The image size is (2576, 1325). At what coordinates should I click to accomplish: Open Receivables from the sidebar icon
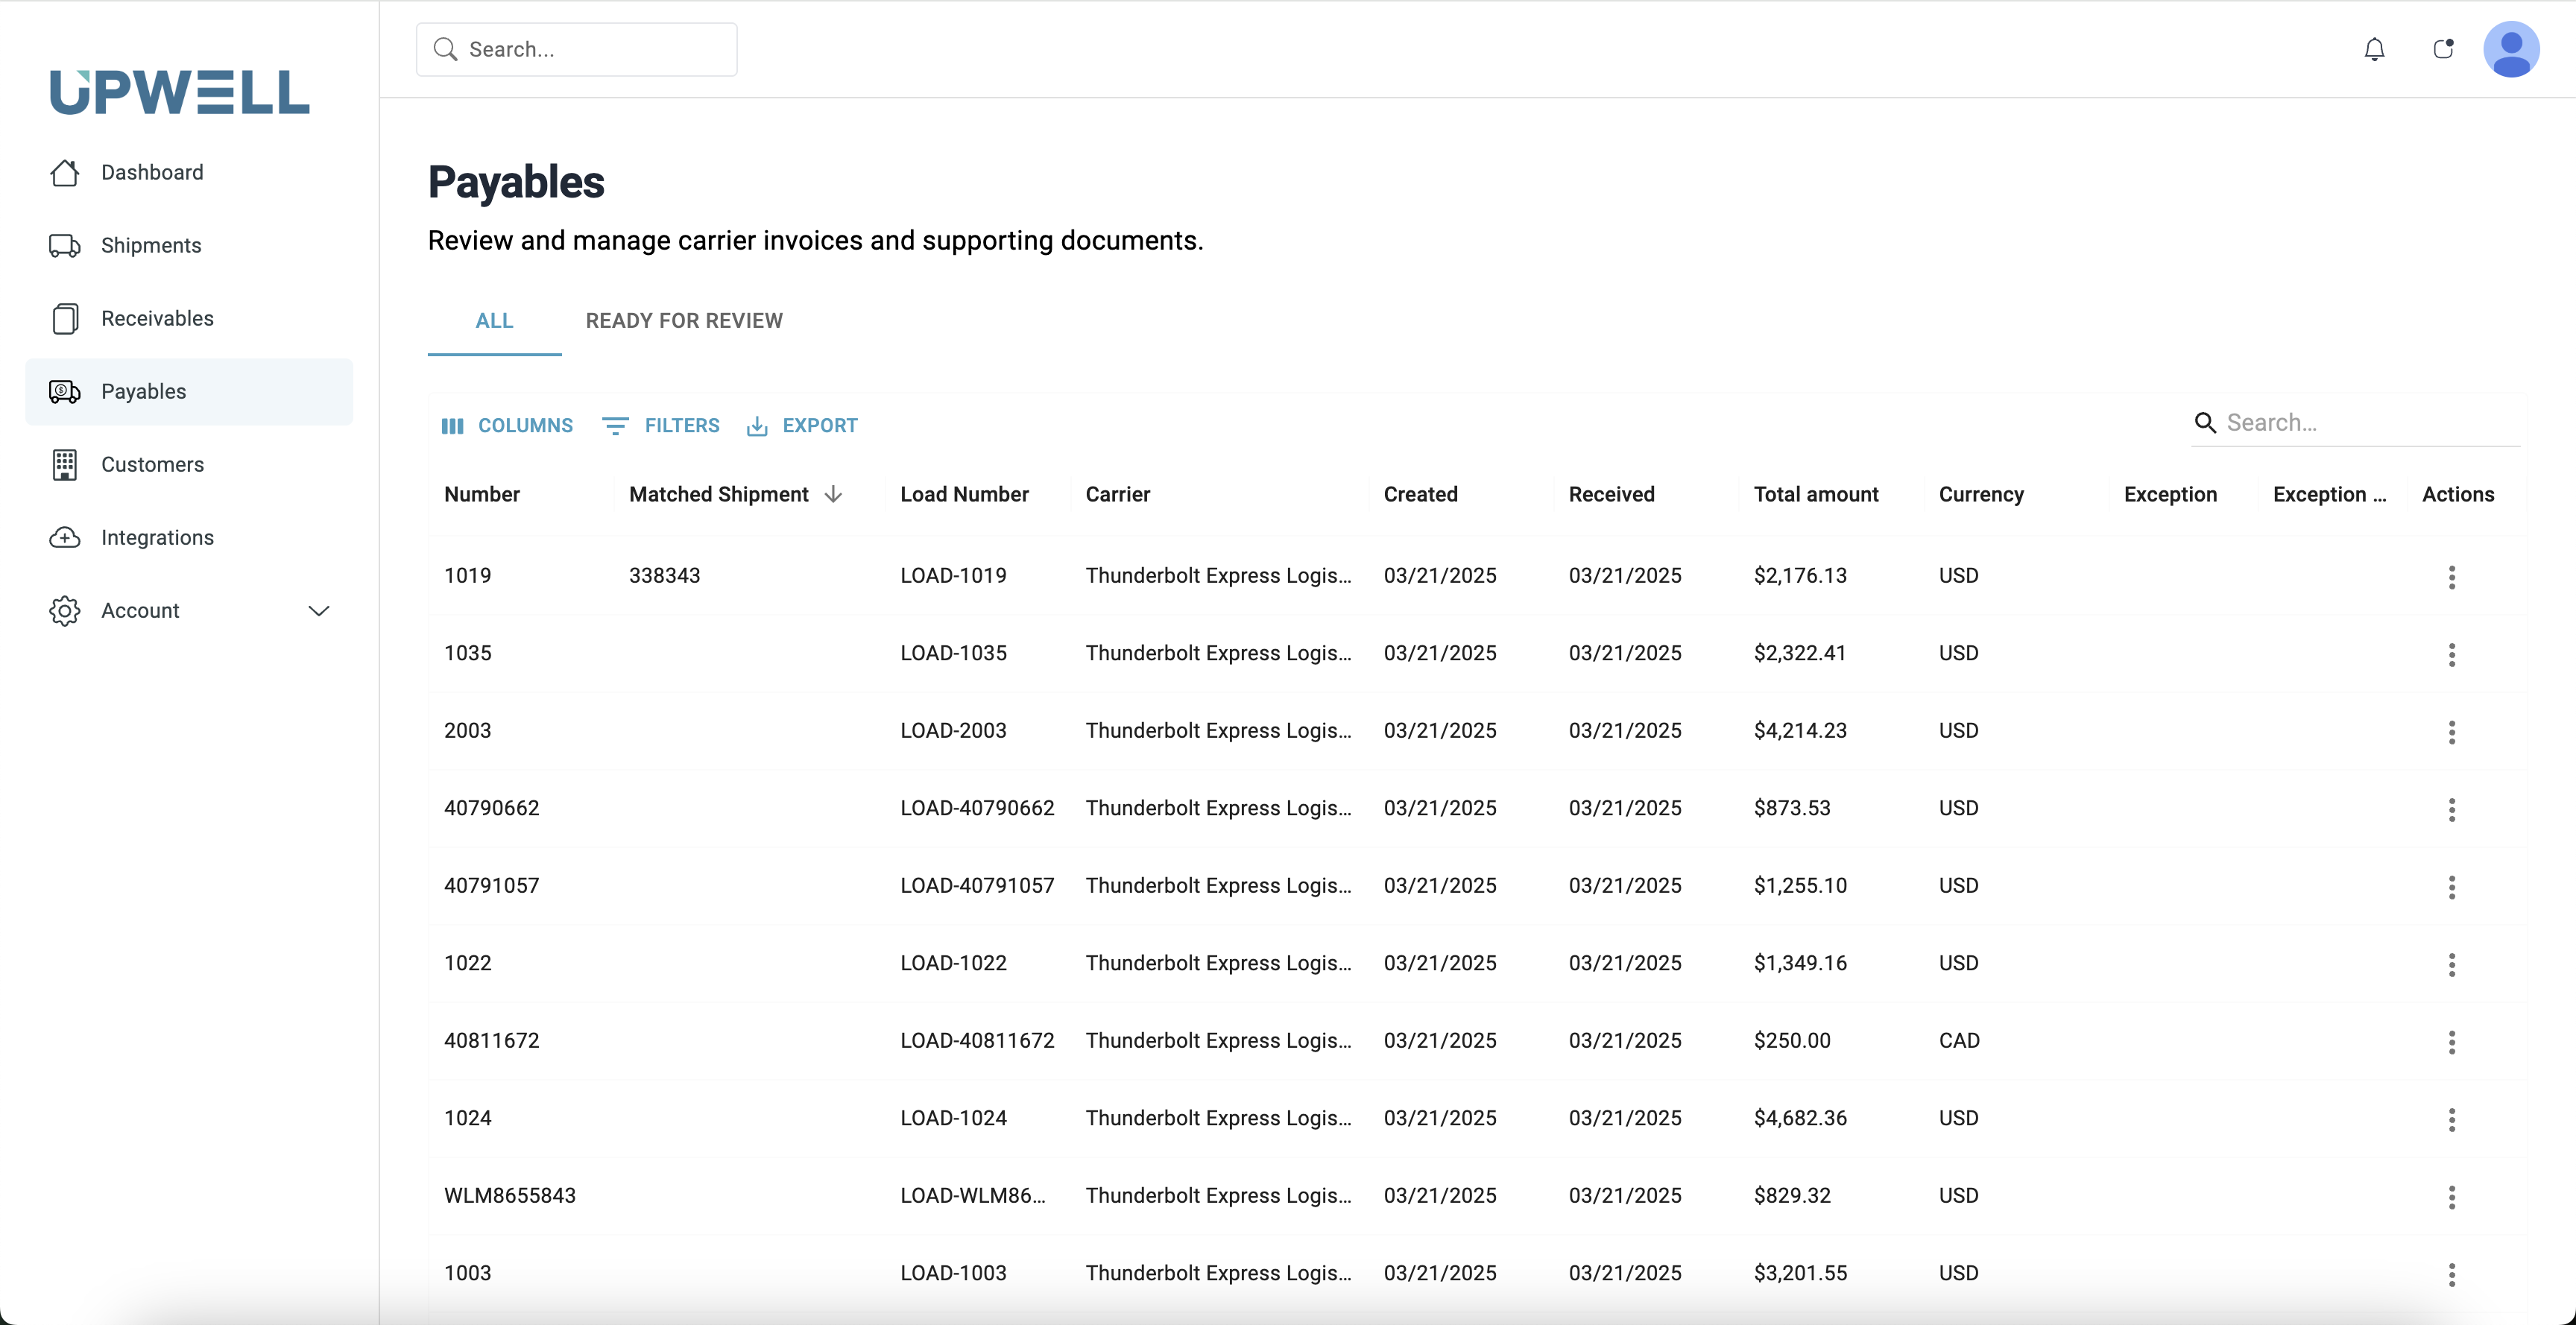pyautogui.click(x=64, y=318)
